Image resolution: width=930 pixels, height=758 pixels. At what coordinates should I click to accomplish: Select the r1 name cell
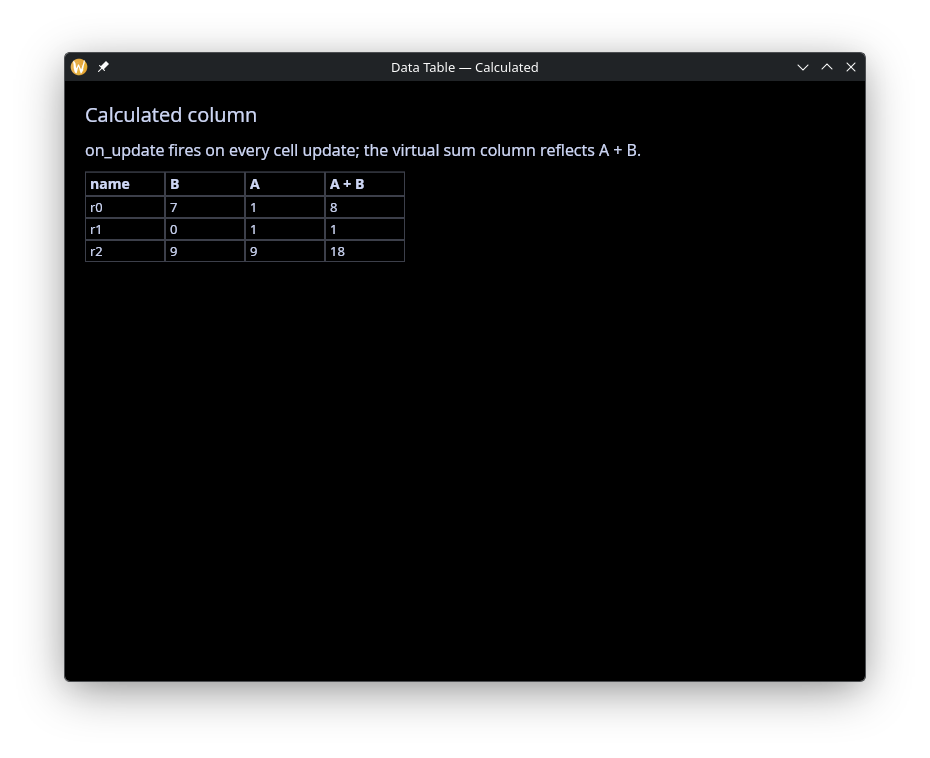pyautogui.click(x=125, y=229)
